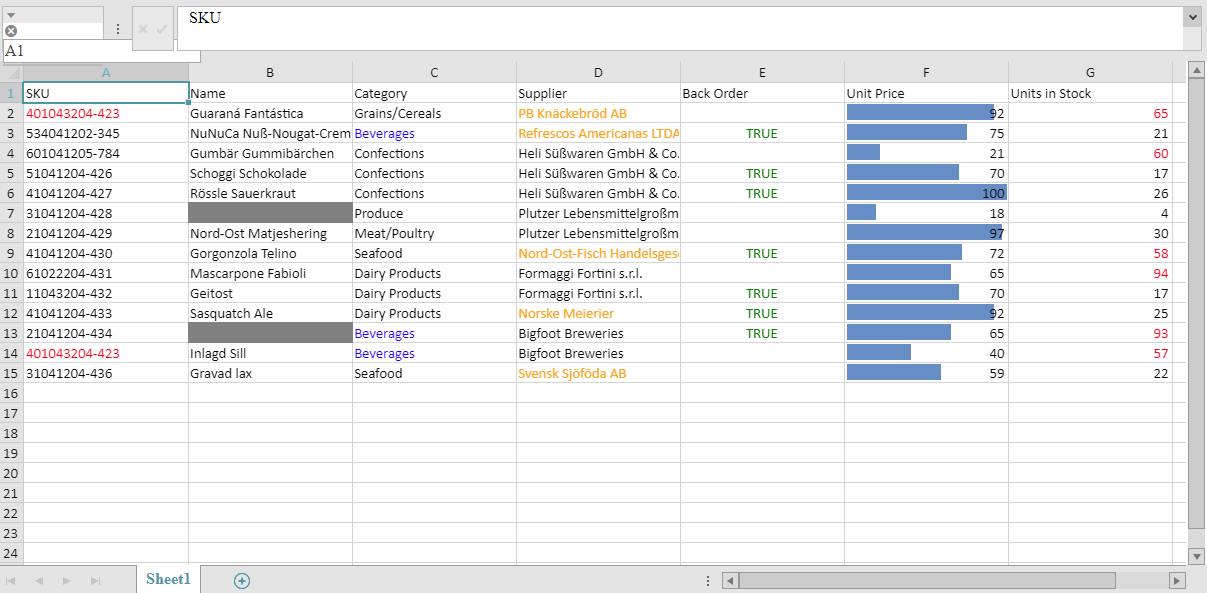The width and height of the screenshot is (1207, 593).
Task: Go to first sheet using tab navigation arrow
Action: pos(11,580)
